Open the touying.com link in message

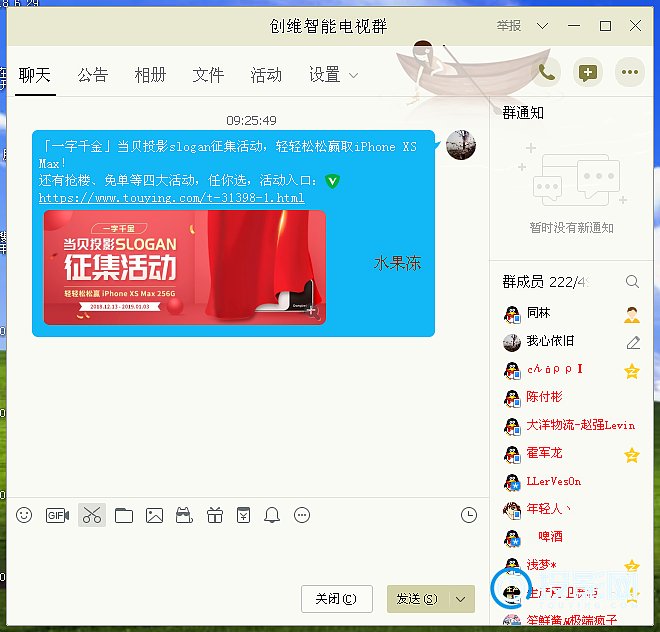[171, 198]
